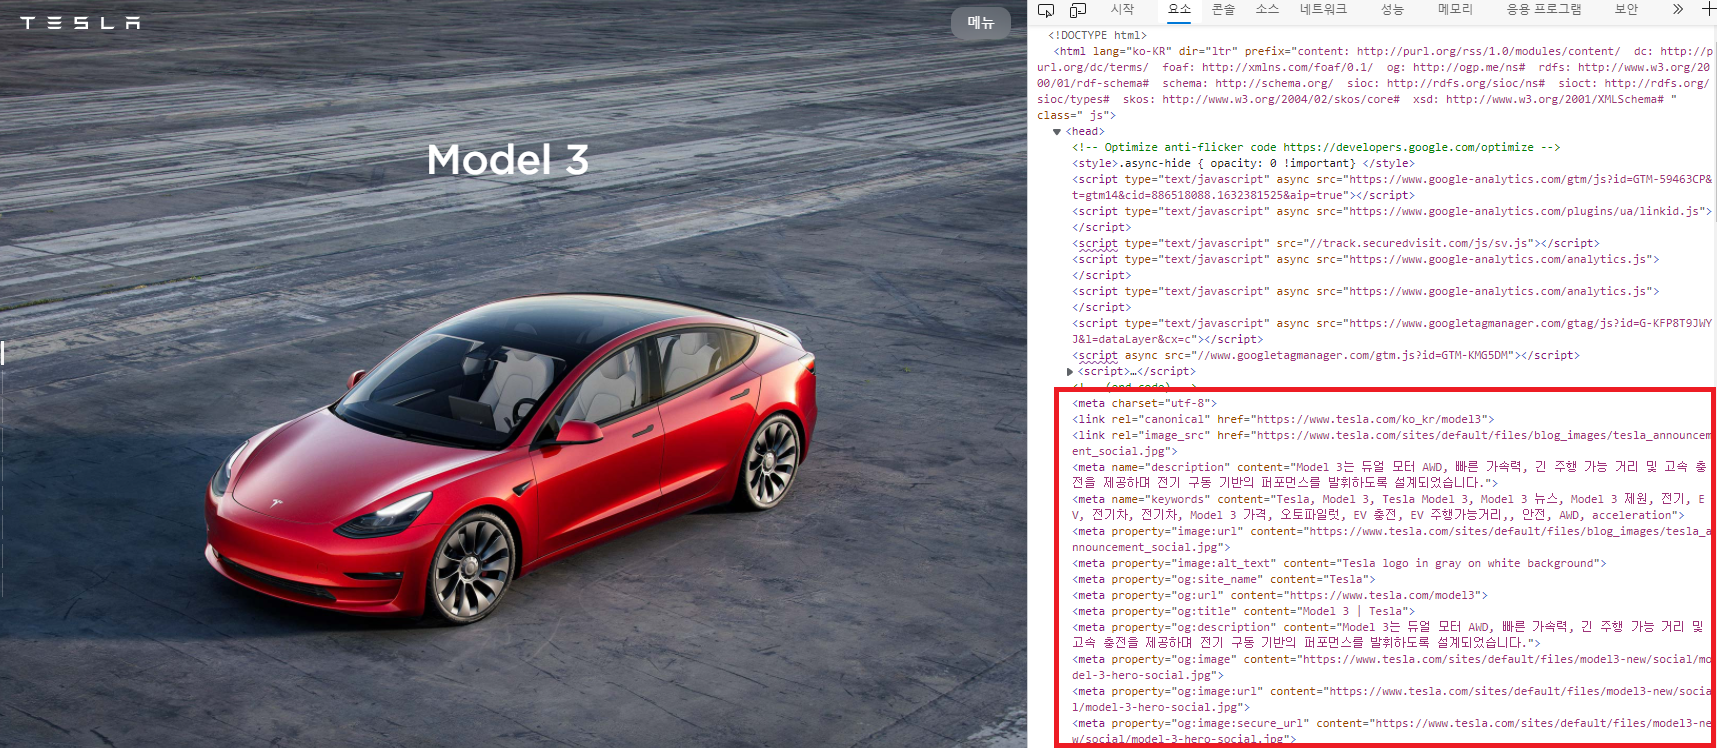Select the Optimize anti-flicker comment line
Screen dimensions: 1717x748
click(x=1316, y=147)
